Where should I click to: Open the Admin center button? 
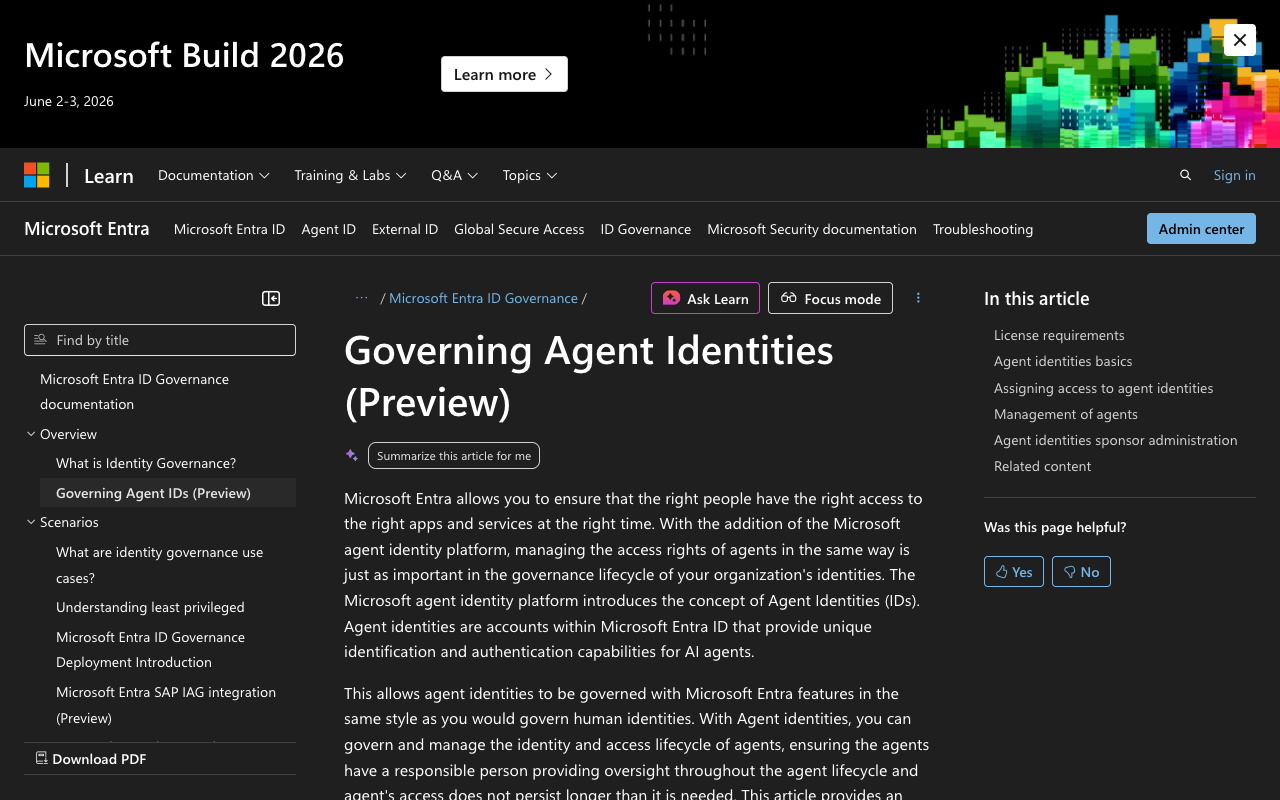[1201, 229]
